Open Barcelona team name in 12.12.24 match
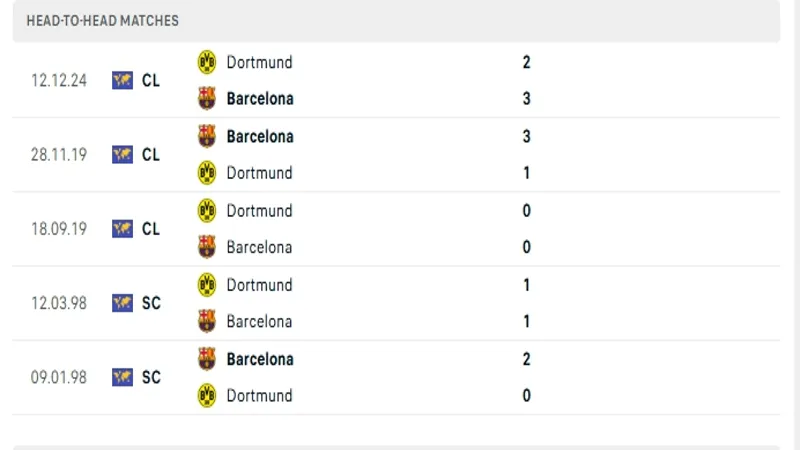The image size is (800, 450). click(x=260, y=98)
